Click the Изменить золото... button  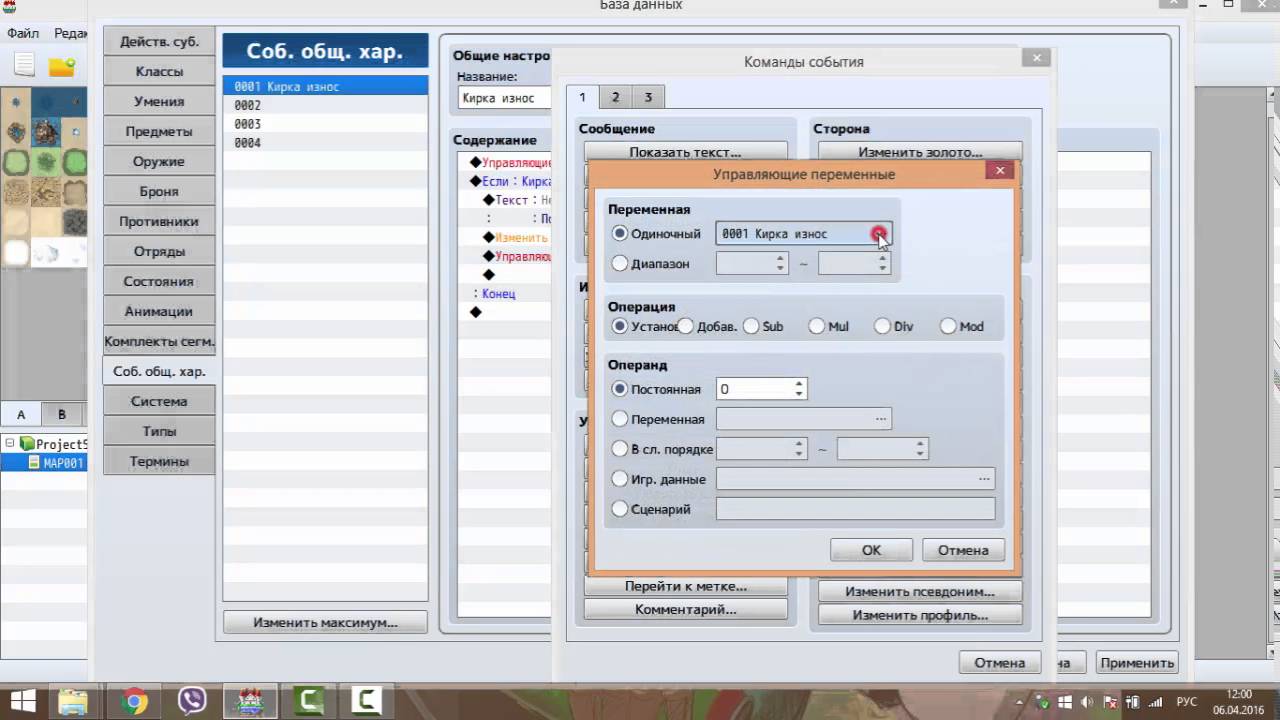pos(920,152)
